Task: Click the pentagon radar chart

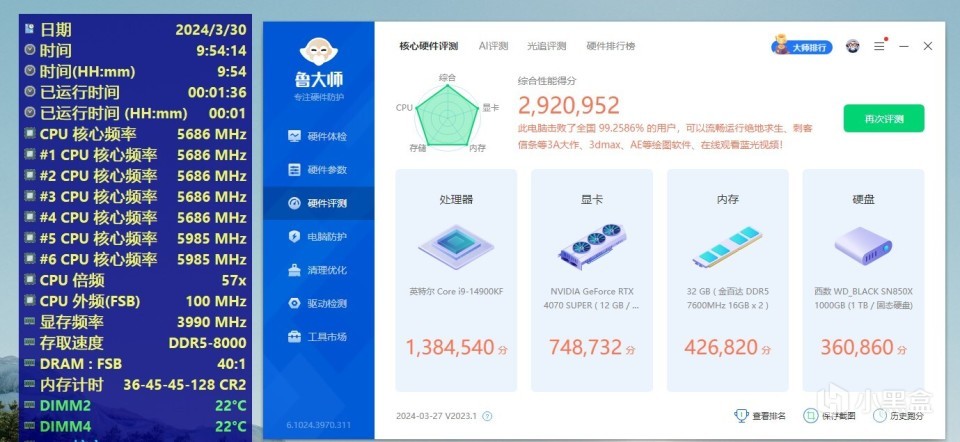Action: click(x=447, y=116)
